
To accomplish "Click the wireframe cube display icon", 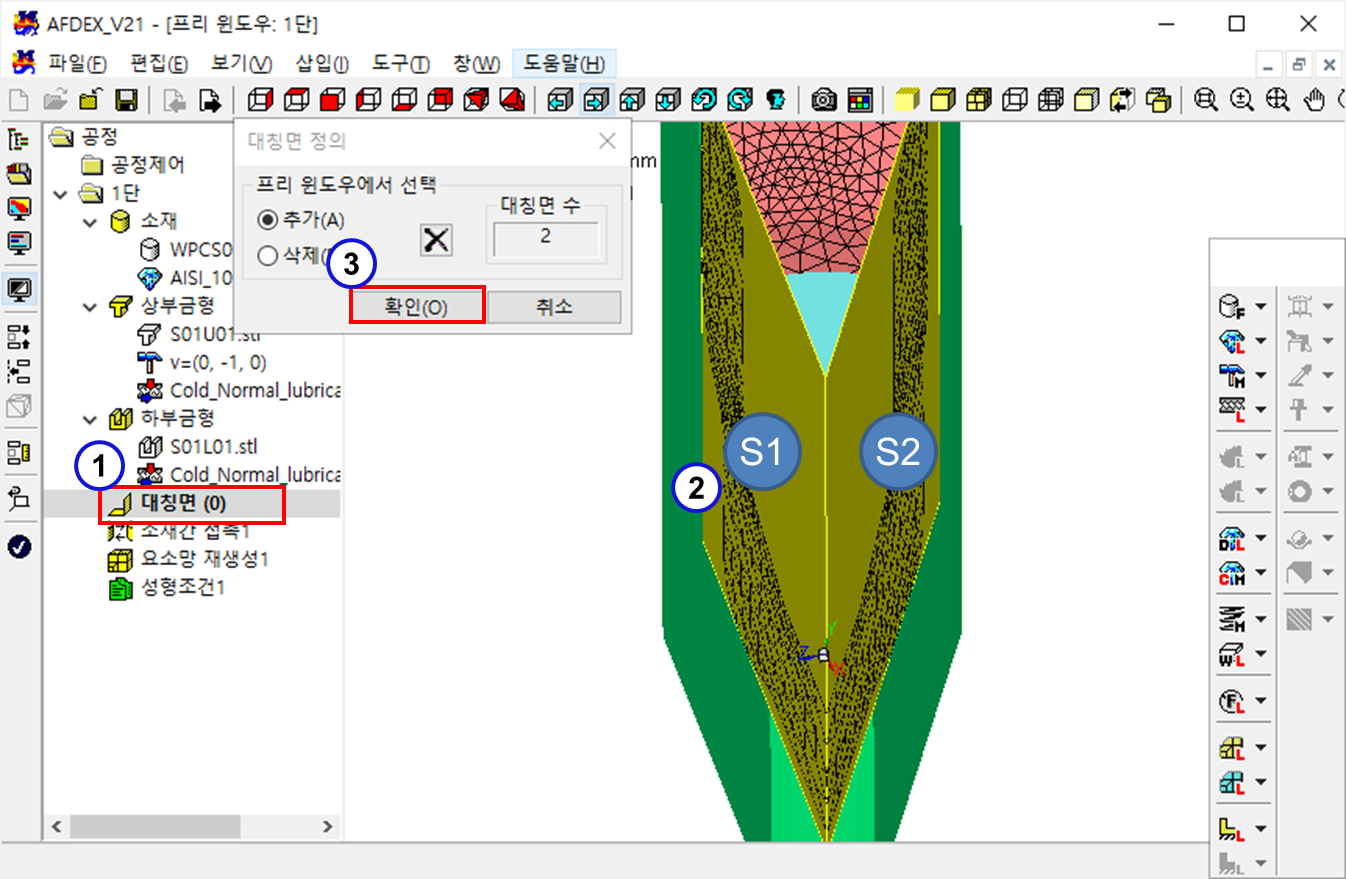I will pos(1015,100).
